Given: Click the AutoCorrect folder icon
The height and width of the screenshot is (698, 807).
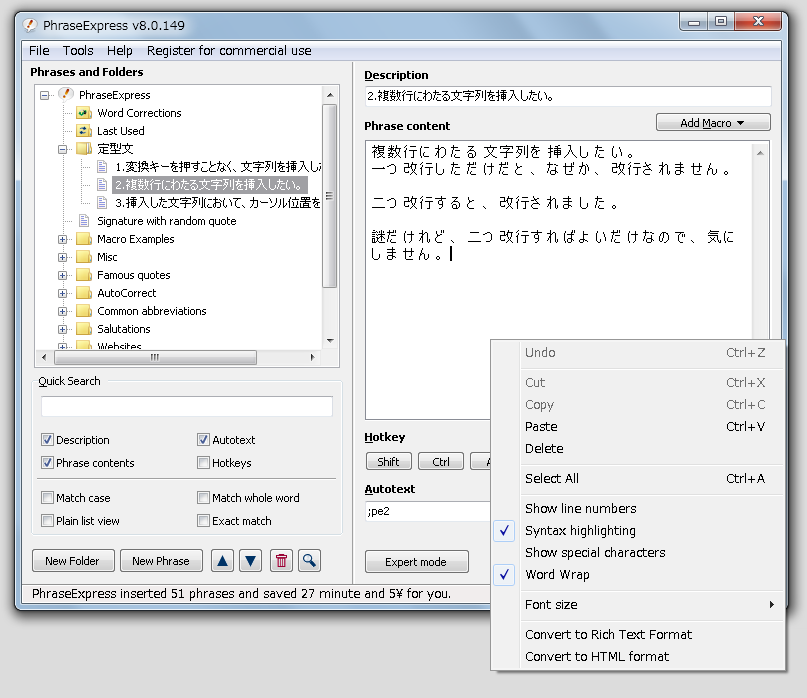Looking at the screenshot, I should coord(83,293).
